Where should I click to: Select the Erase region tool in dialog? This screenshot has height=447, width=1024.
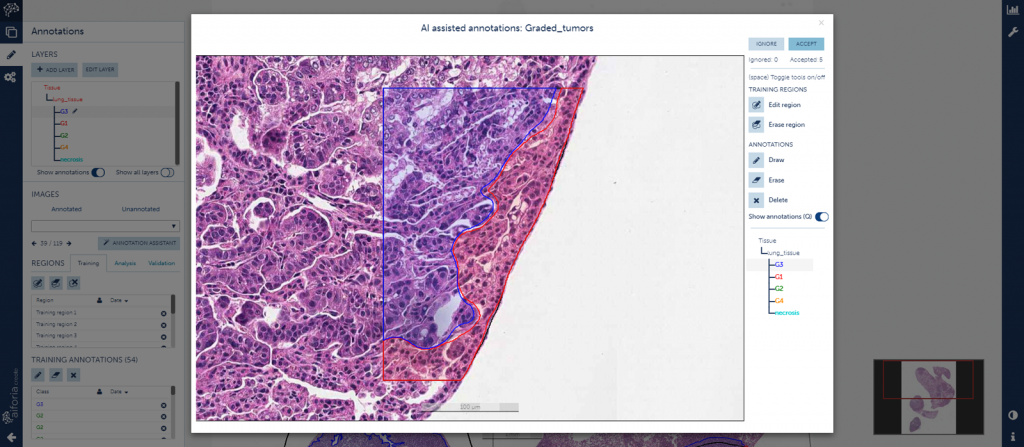pos(756,124)
